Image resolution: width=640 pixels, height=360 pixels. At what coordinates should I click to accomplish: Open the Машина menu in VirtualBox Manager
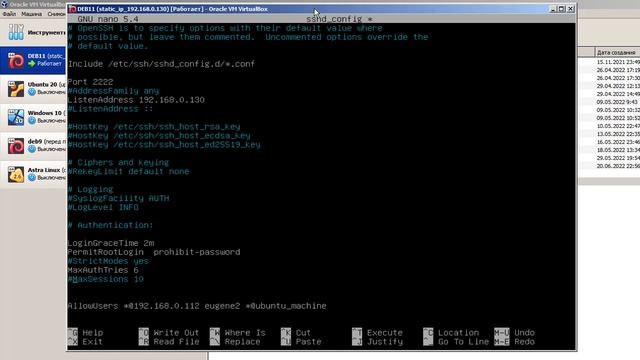tap(31, 14)
